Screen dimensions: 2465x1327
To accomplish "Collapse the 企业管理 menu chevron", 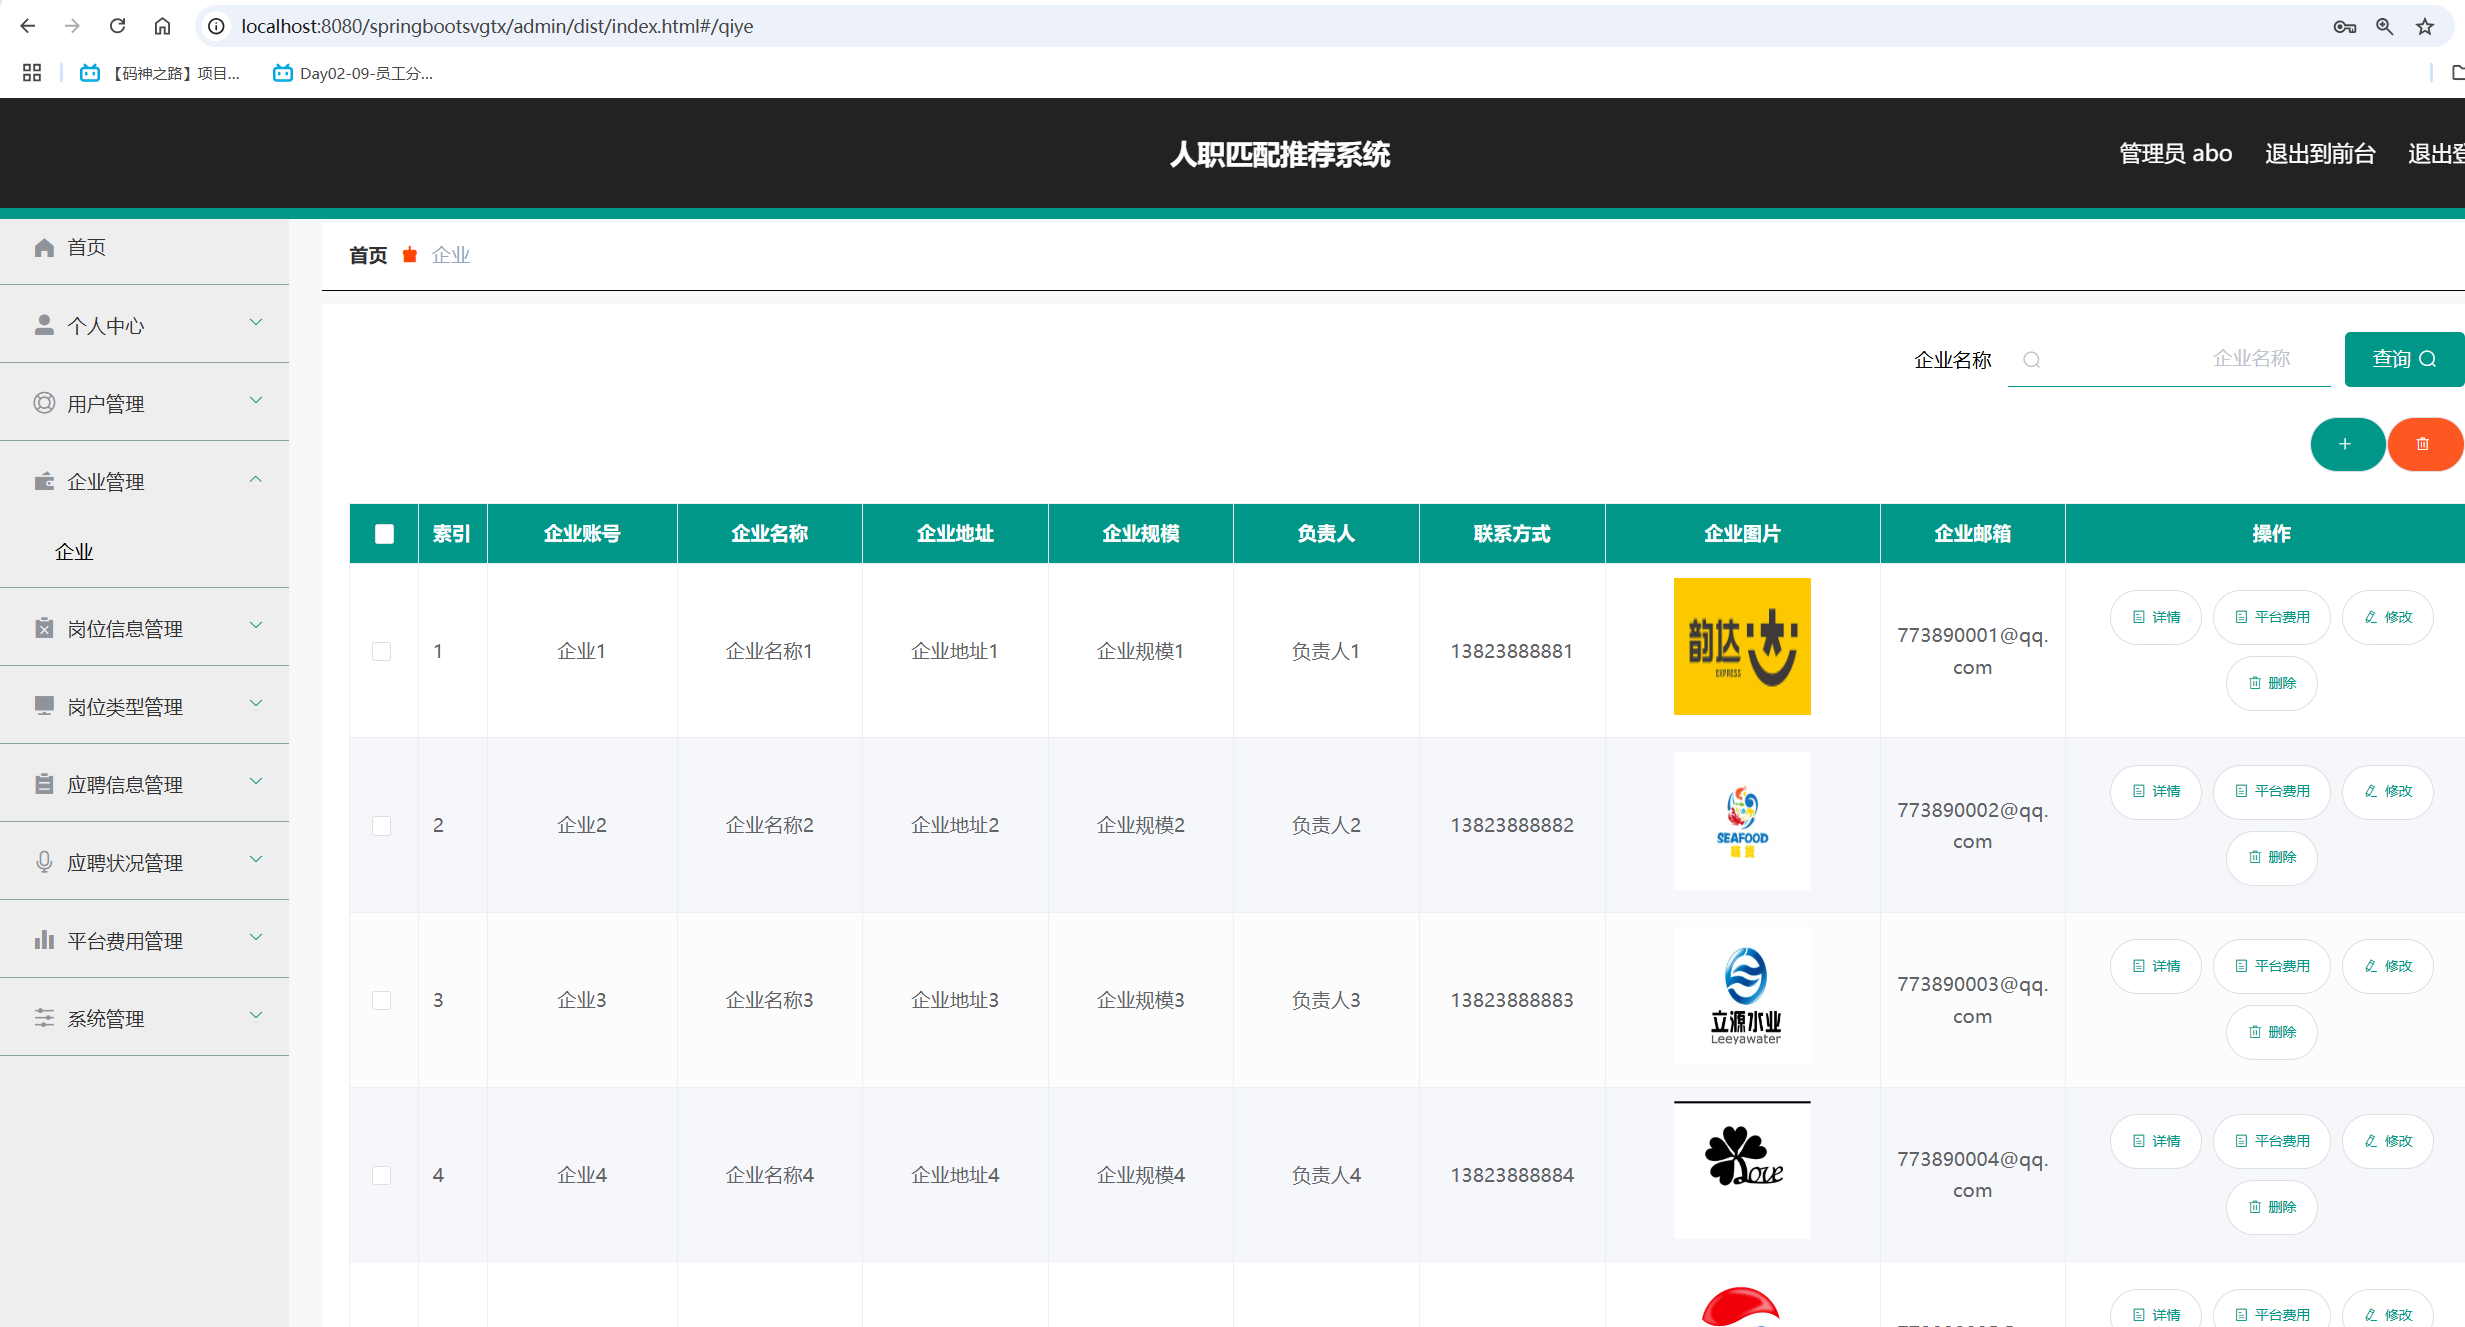I will (256, 479).
